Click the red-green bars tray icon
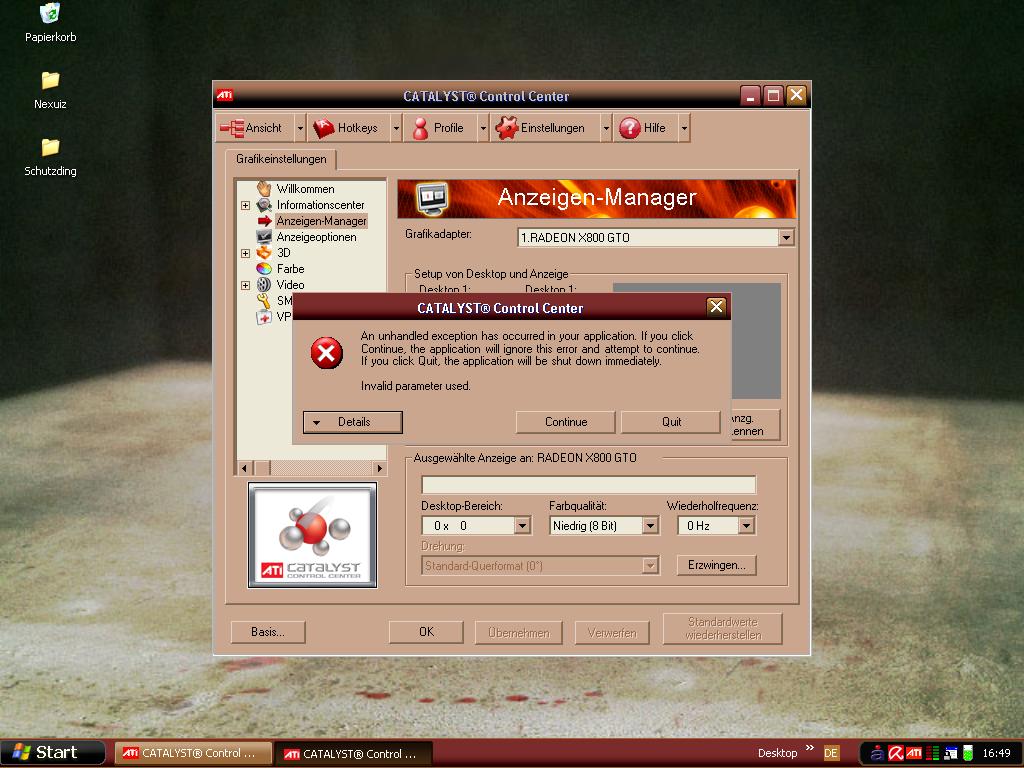 [932, 753]
